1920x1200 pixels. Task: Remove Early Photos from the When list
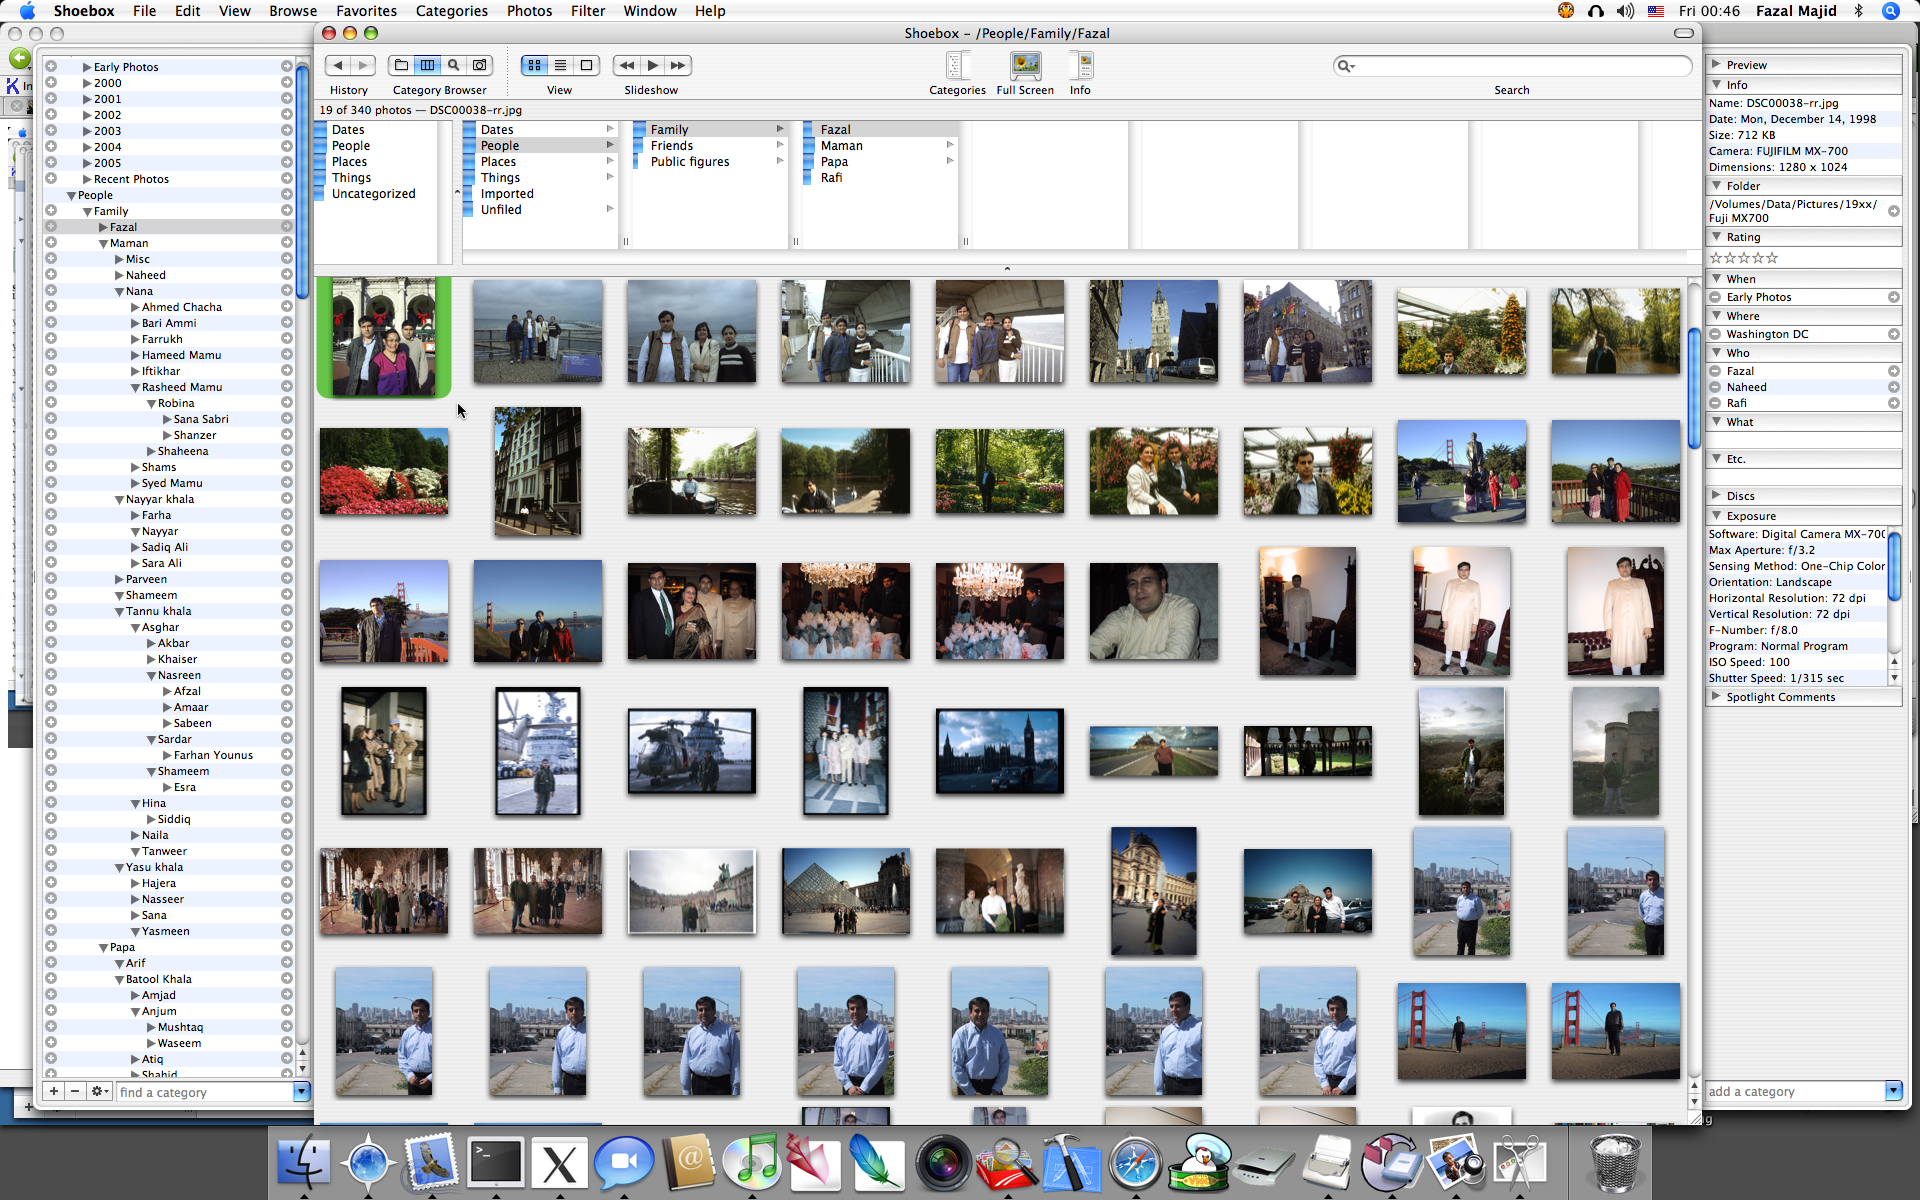1716,297
